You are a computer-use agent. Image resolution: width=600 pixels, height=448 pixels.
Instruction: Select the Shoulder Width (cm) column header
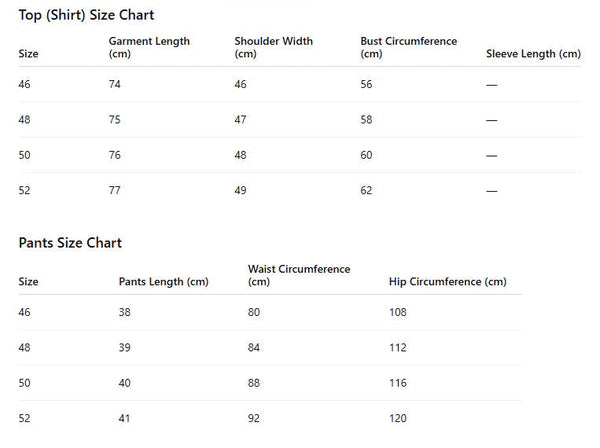[x=274, y=47]
